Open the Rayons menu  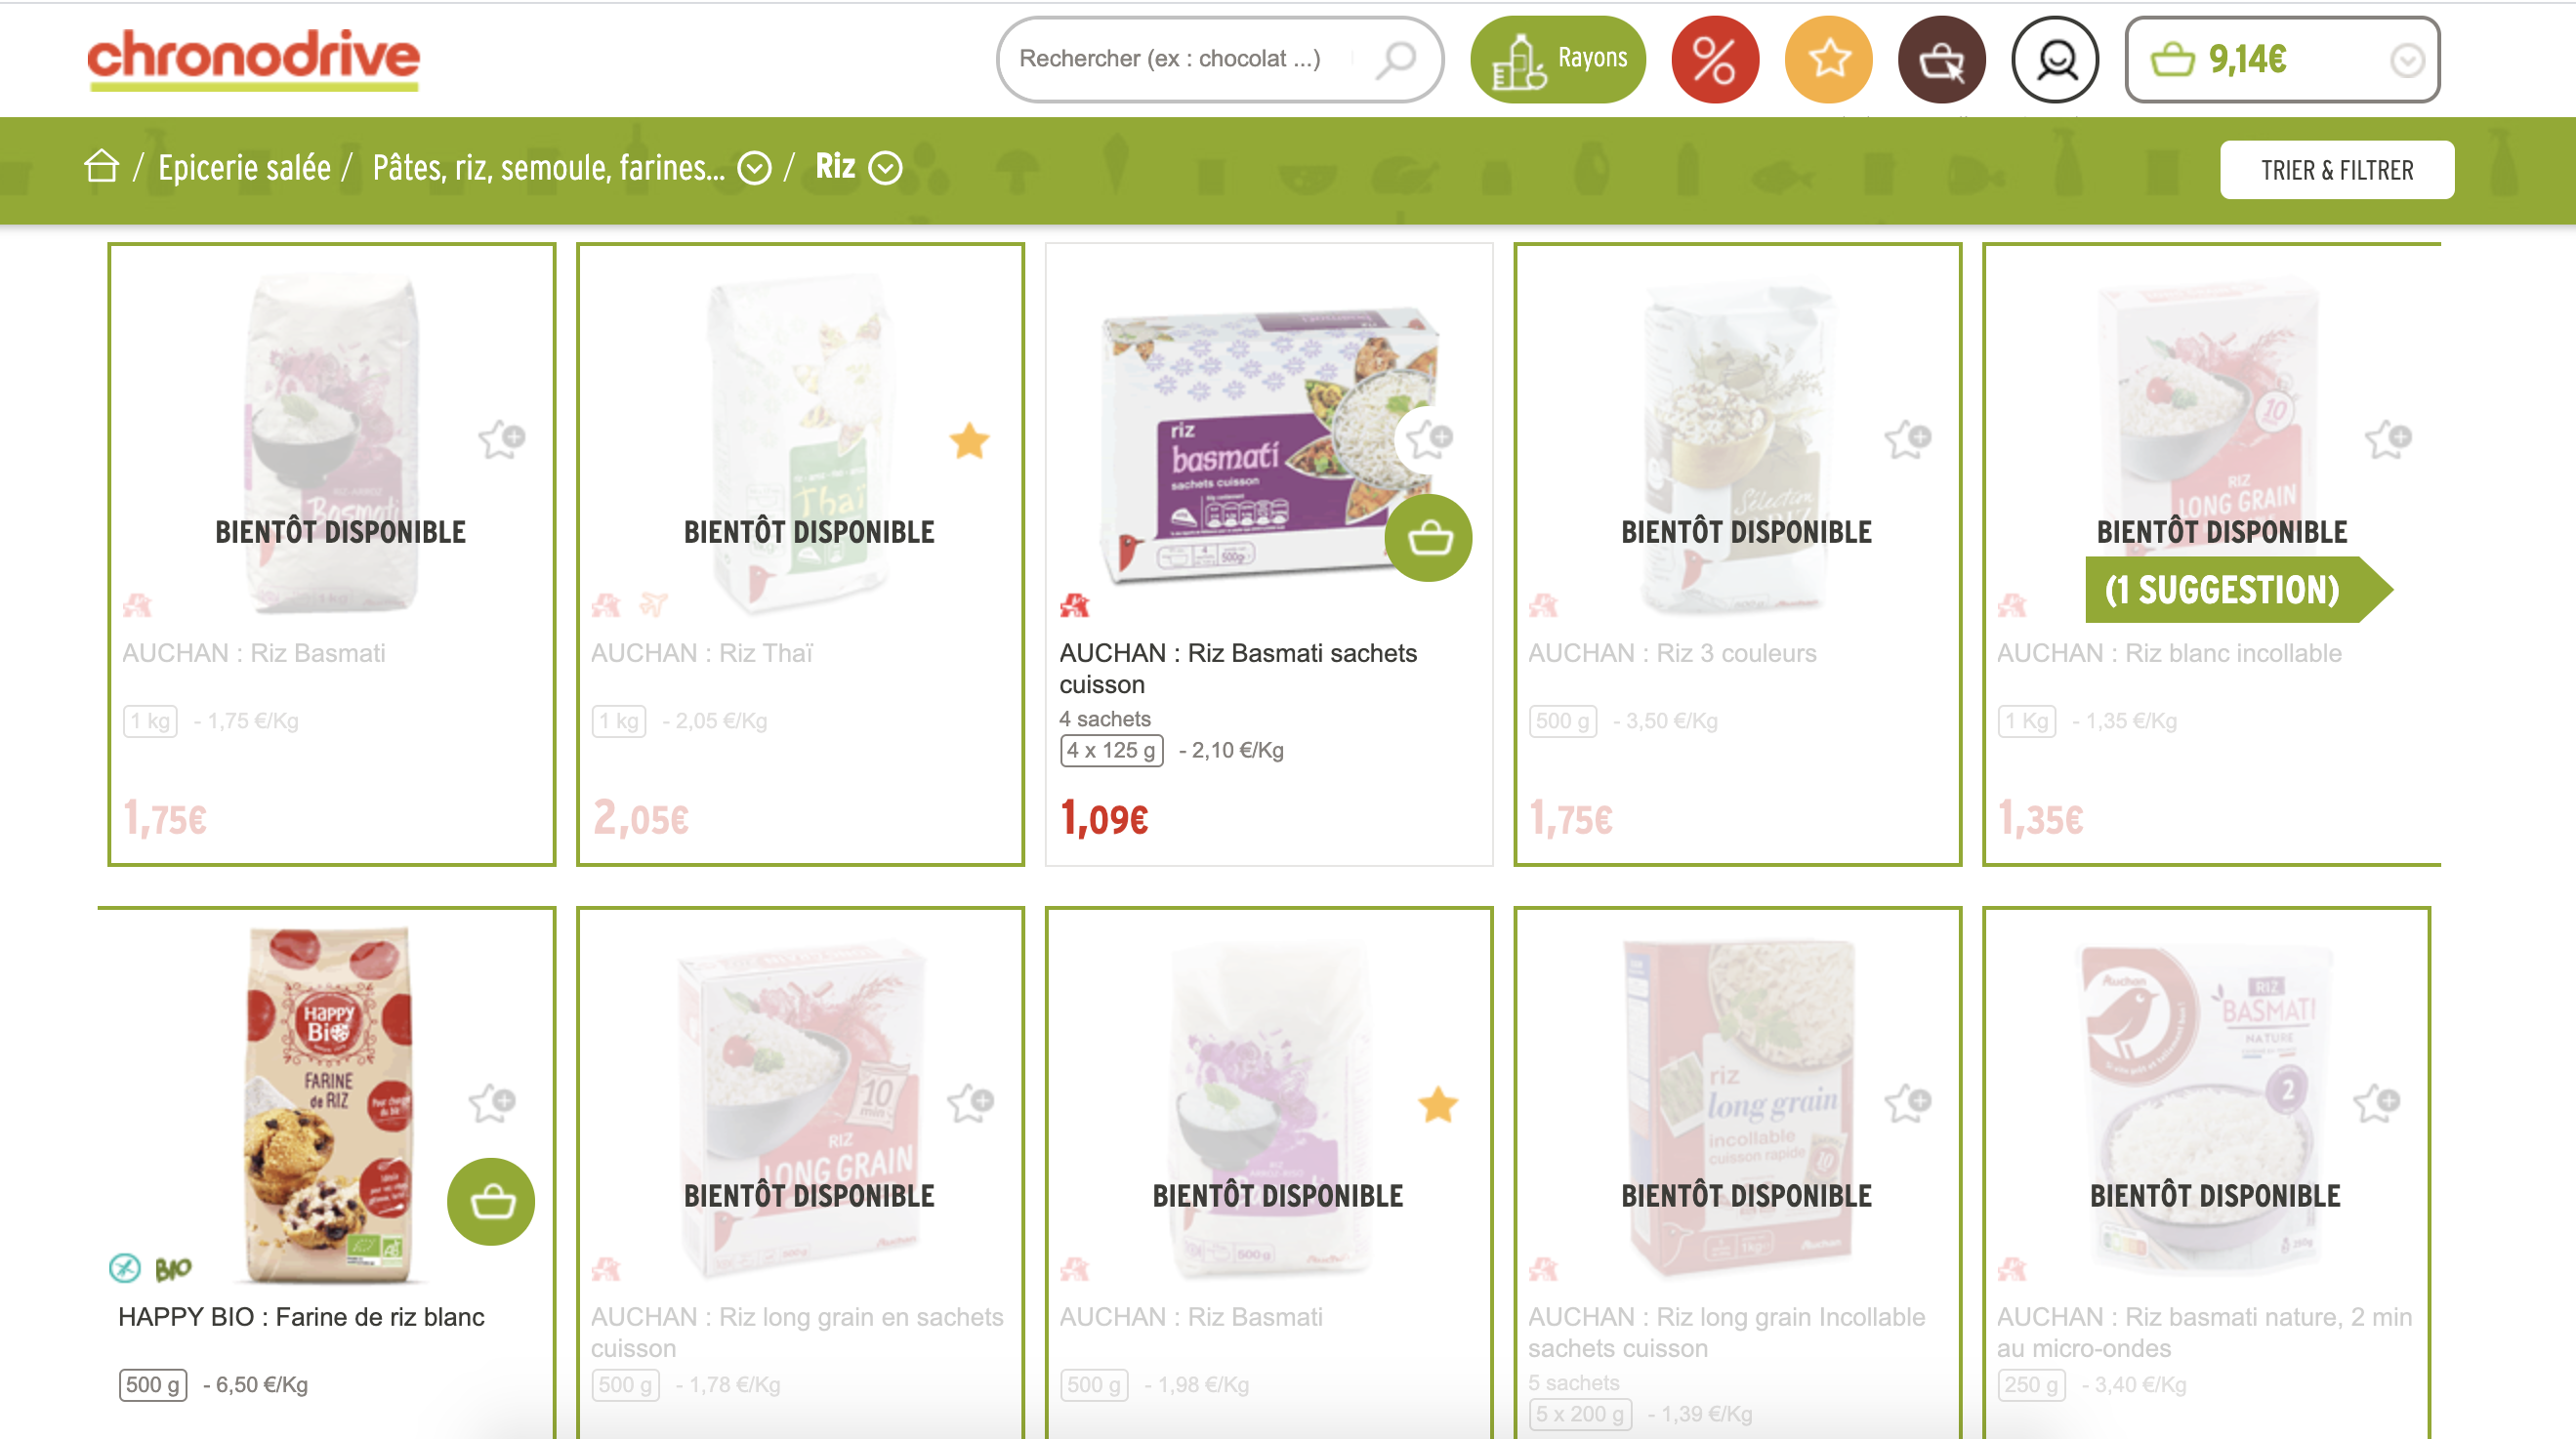pos(1556,60)
